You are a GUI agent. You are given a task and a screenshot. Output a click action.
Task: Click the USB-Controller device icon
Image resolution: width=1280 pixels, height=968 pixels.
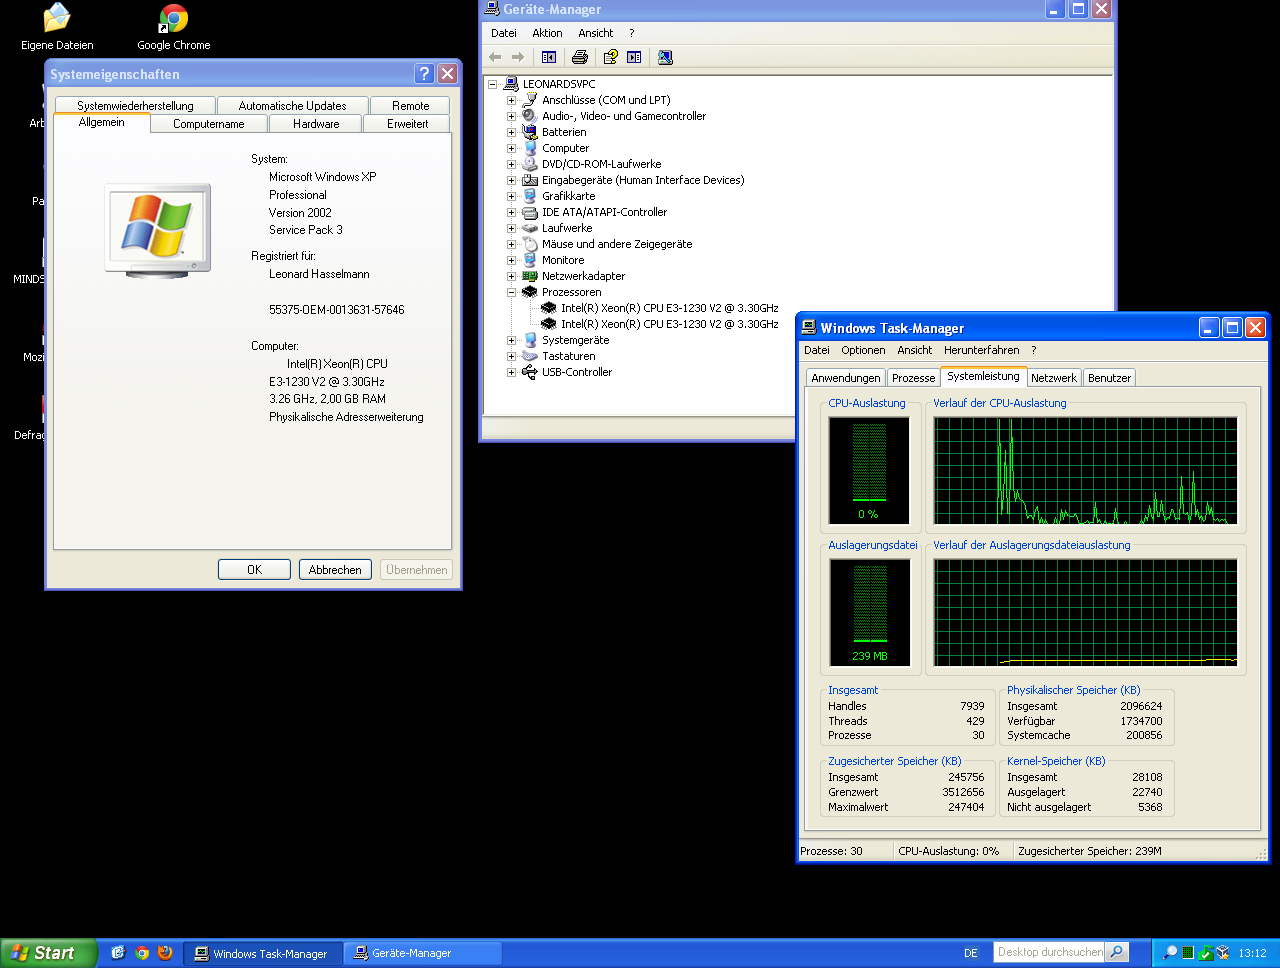click(530, 372)
